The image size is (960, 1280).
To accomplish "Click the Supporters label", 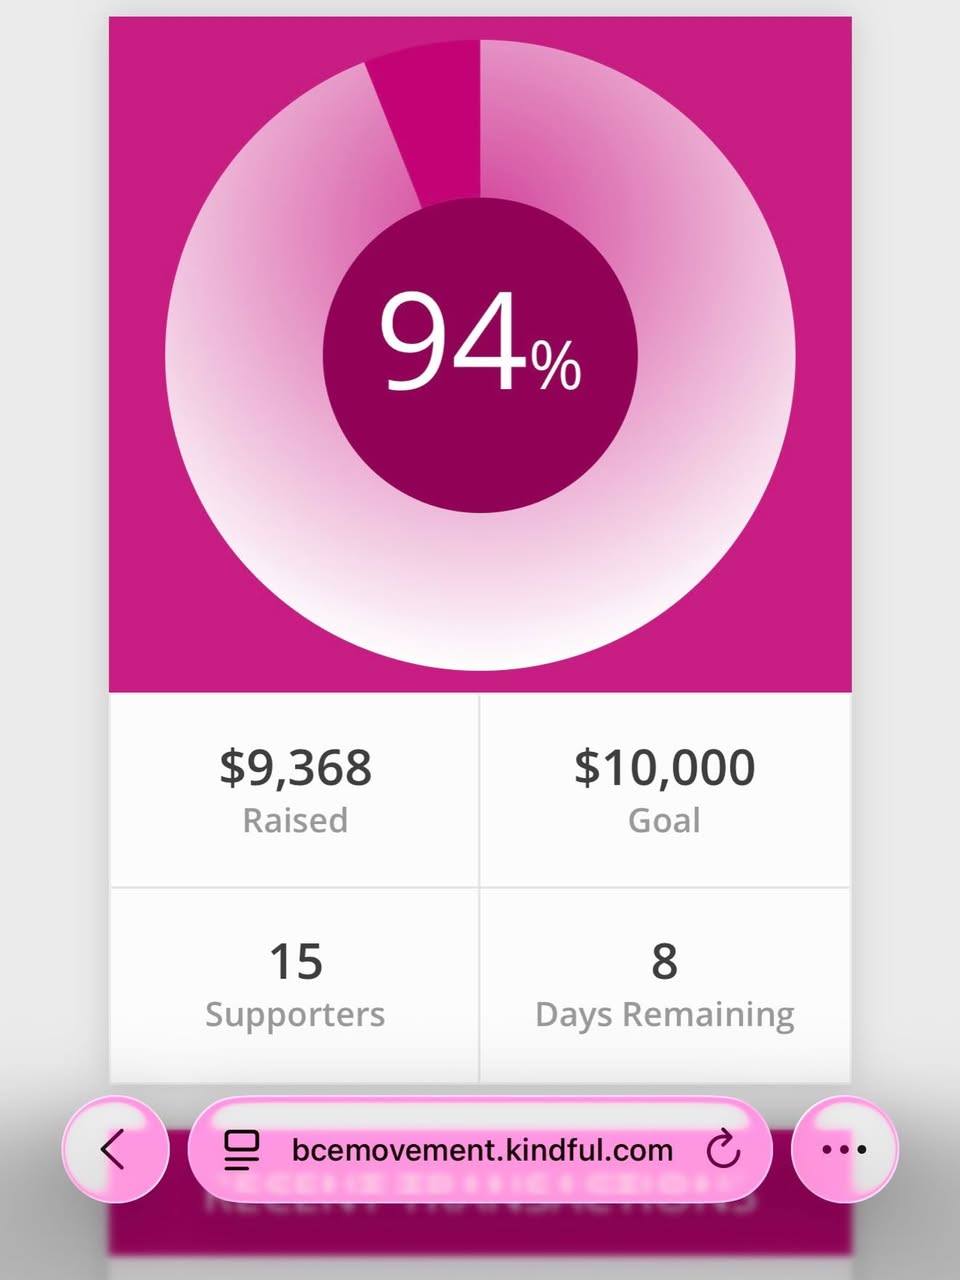I will [x=295, y=1015].
